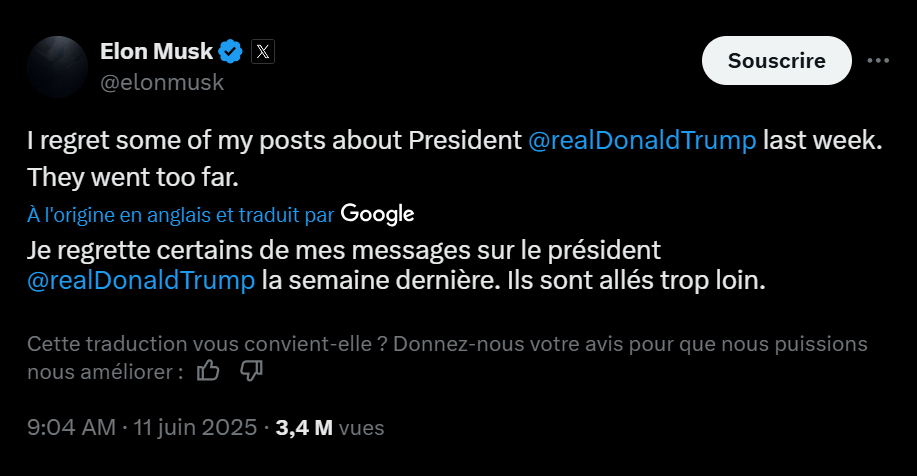Click the 3,4 M vues view count

pos(330,428)
